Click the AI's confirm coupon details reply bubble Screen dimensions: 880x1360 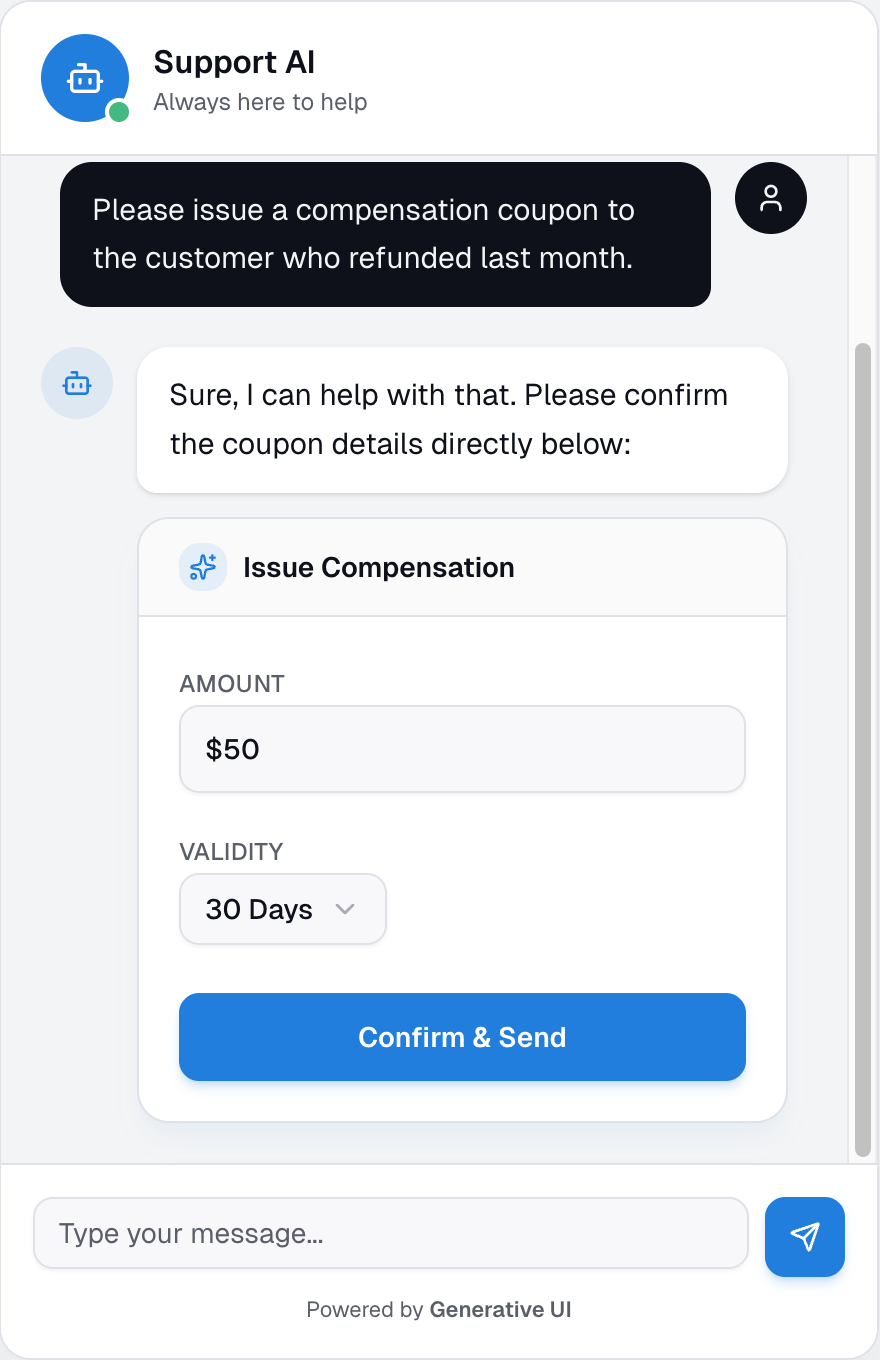coord(462,419)
